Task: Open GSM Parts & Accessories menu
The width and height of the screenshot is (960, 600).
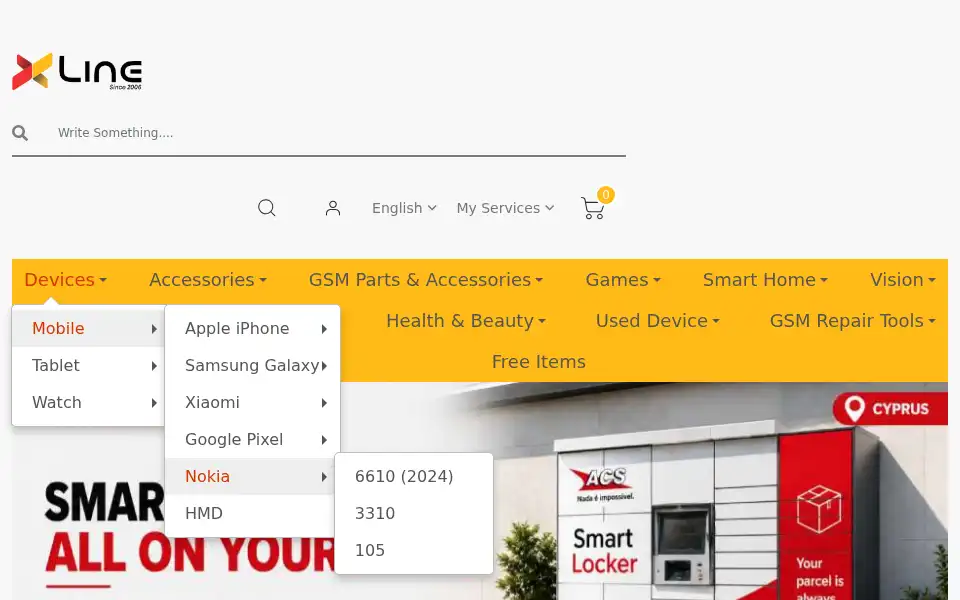Action: 426,280
